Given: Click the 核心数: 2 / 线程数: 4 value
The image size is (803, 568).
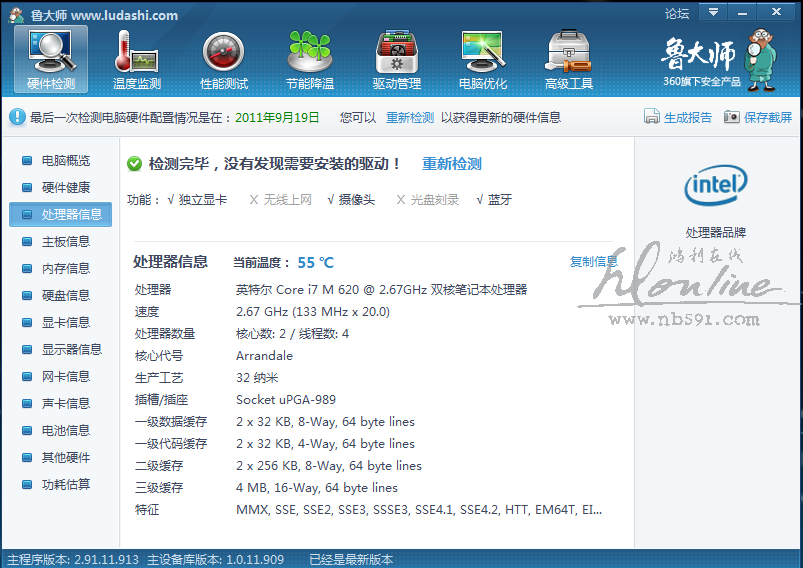Looking at the screenshot, I should [292, 334].
